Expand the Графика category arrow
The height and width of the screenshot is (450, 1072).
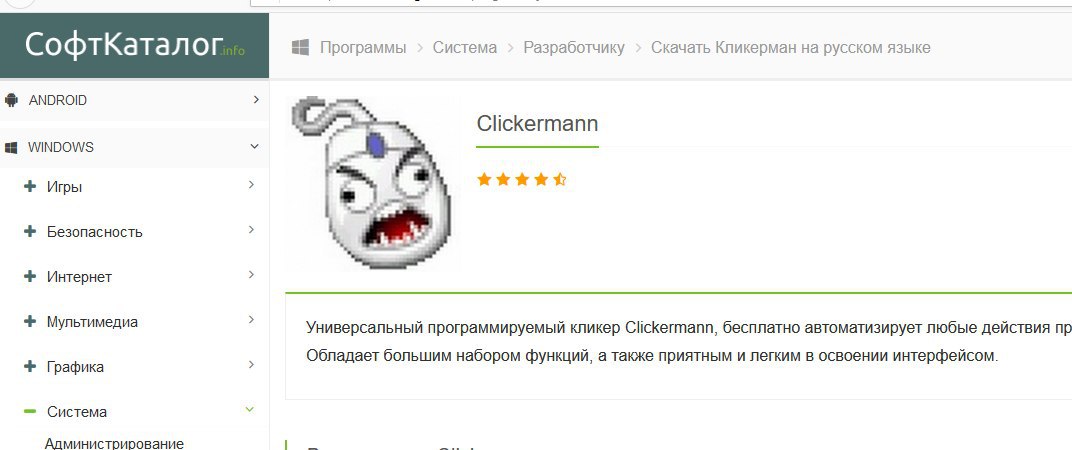pos(251,365)
